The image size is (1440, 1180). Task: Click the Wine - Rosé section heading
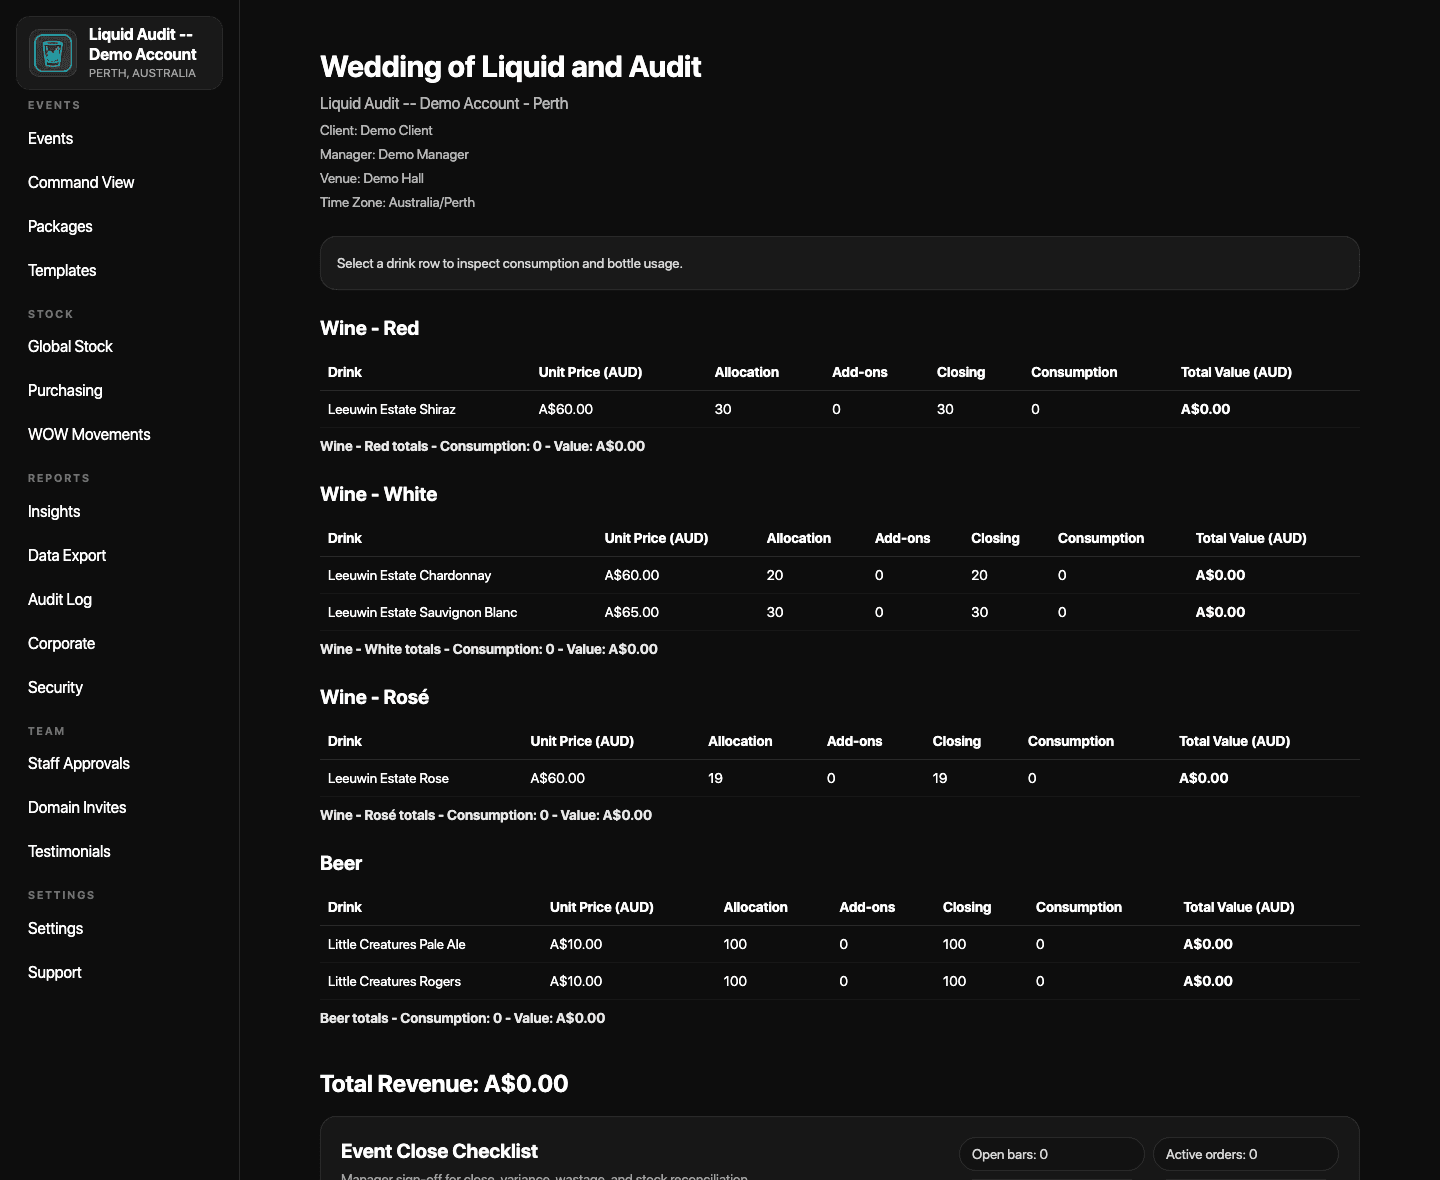374,697
